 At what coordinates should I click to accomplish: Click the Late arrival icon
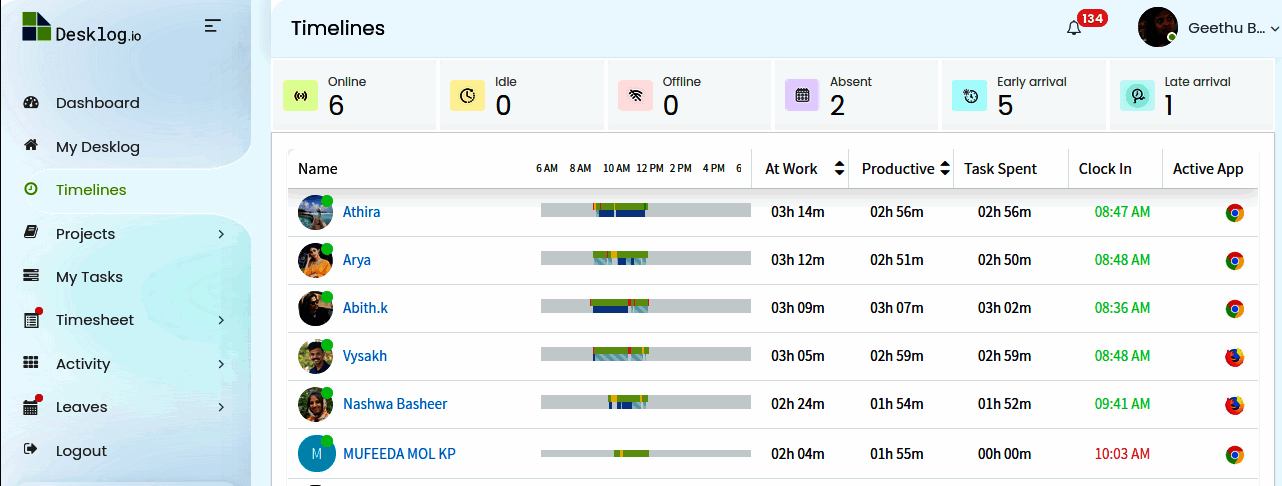(x=1137, y=96)
